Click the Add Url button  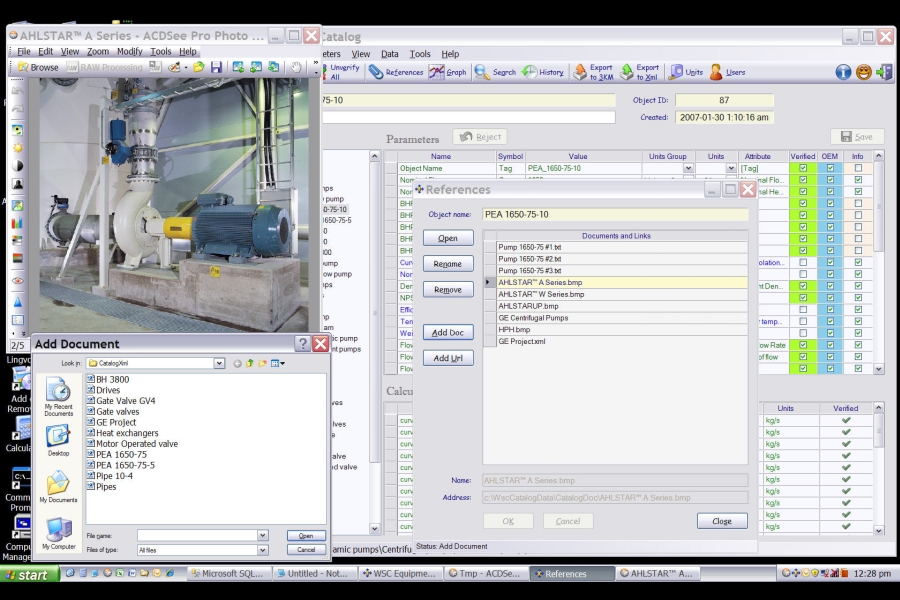tap(448, 358)
